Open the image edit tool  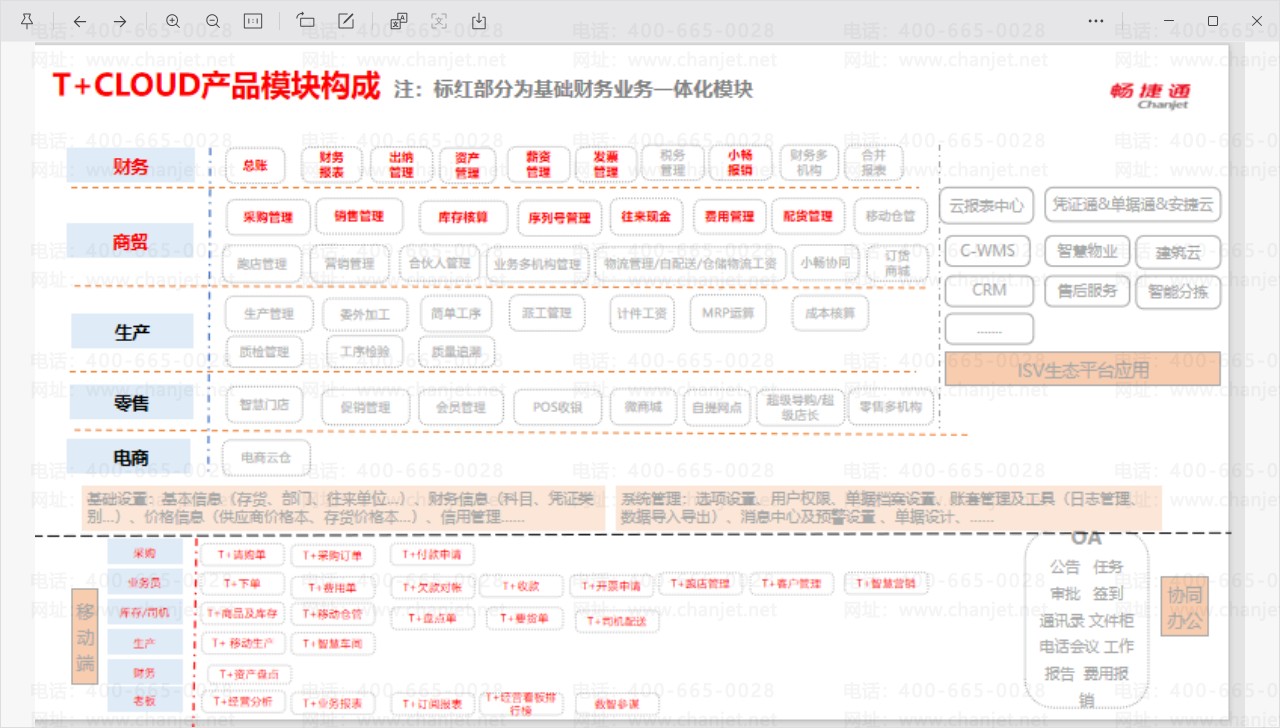(346, 21)
